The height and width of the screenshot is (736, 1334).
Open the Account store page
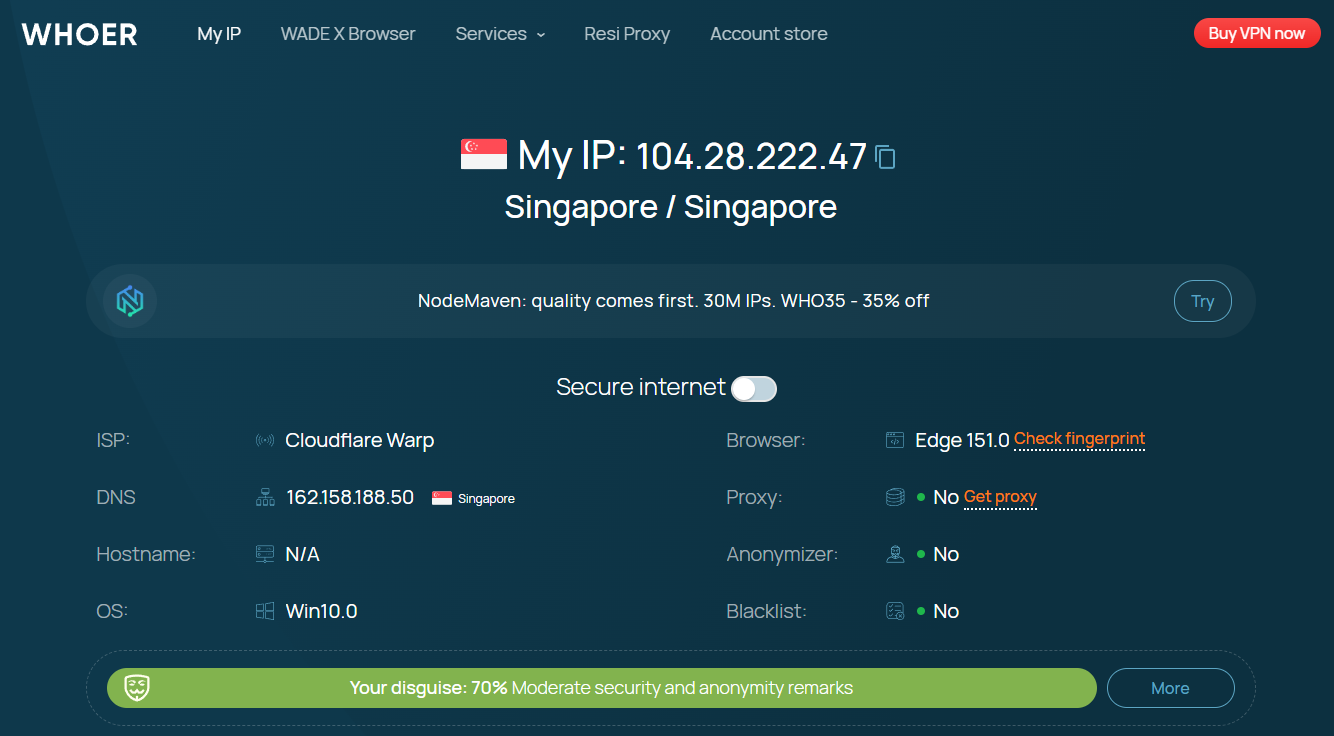coord(769,34)
